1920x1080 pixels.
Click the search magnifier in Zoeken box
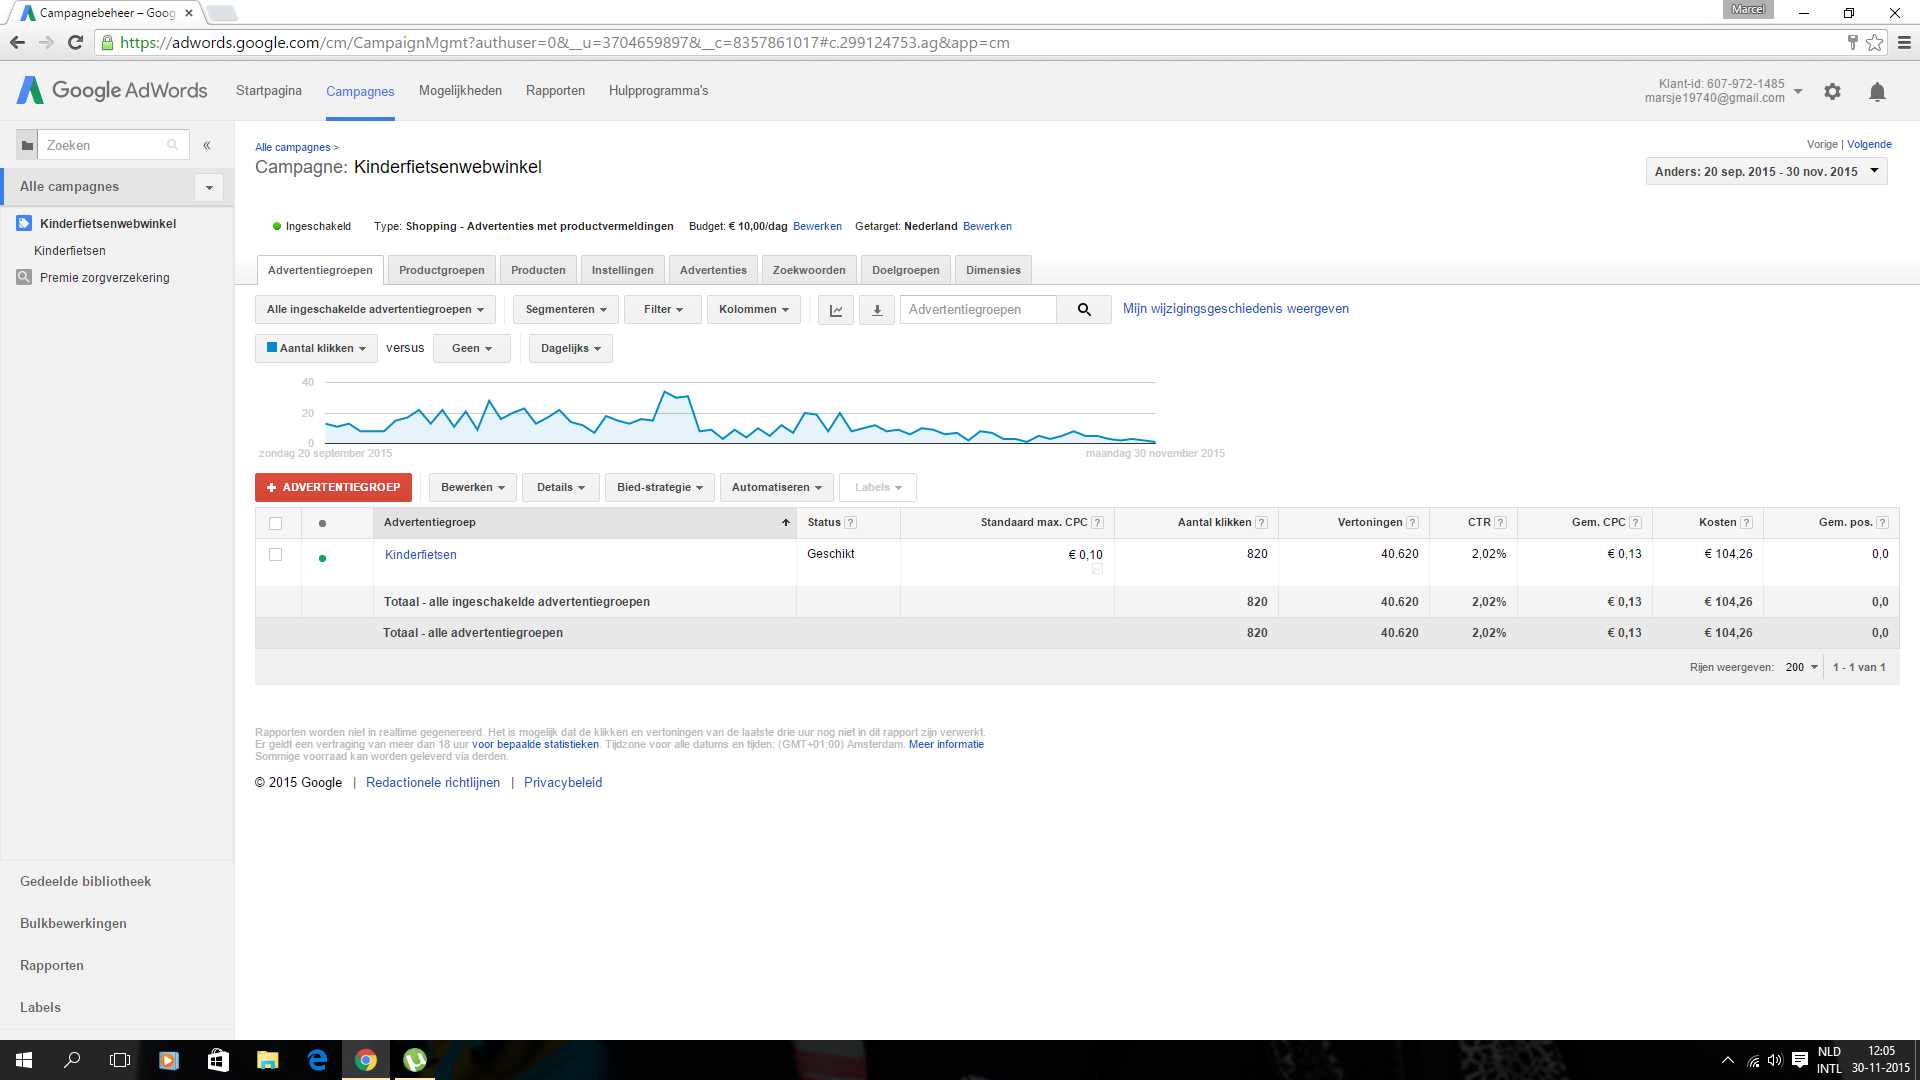click(172, 145)
